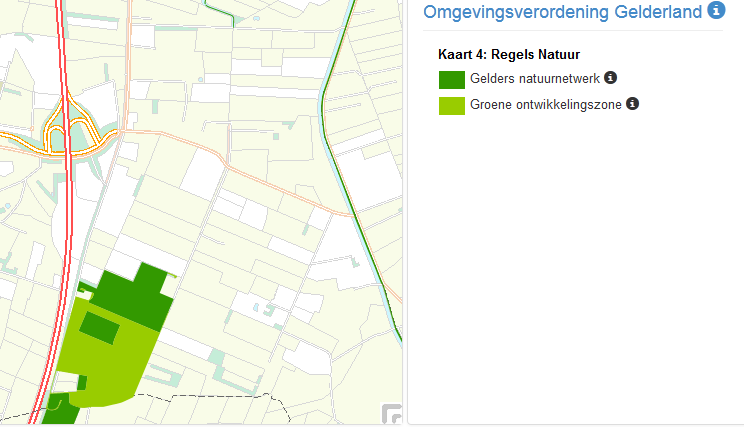Click 'Kaart 4: Regels Natuur' heading

(509, 55)
